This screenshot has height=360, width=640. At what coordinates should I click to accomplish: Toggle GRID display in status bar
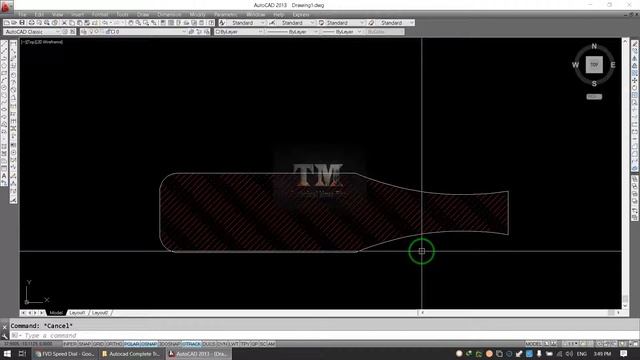pyautogui.click(x=99, y=344)
